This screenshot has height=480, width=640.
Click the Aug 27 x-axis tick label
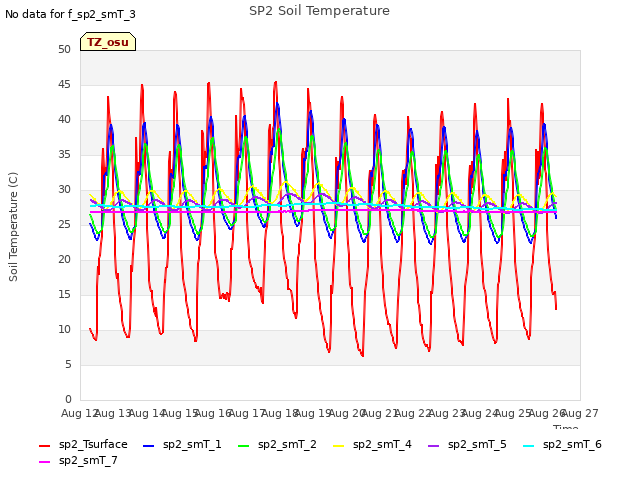[x=580, y=413]
